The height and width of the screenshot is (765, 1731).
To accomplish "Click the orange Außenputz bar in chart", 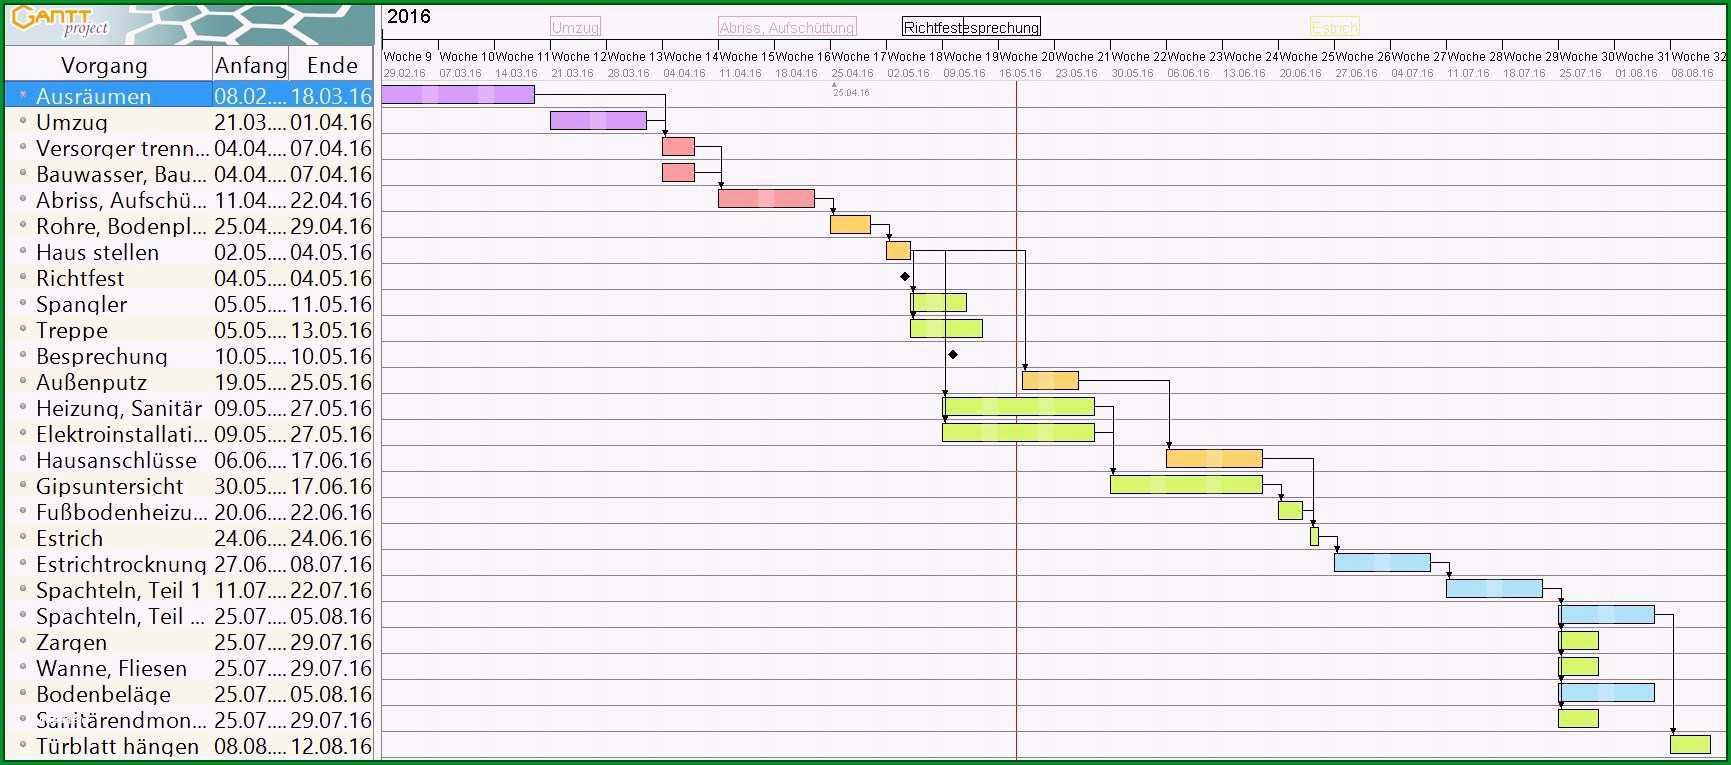I will pyautogui.click(x=1050, y=381).
